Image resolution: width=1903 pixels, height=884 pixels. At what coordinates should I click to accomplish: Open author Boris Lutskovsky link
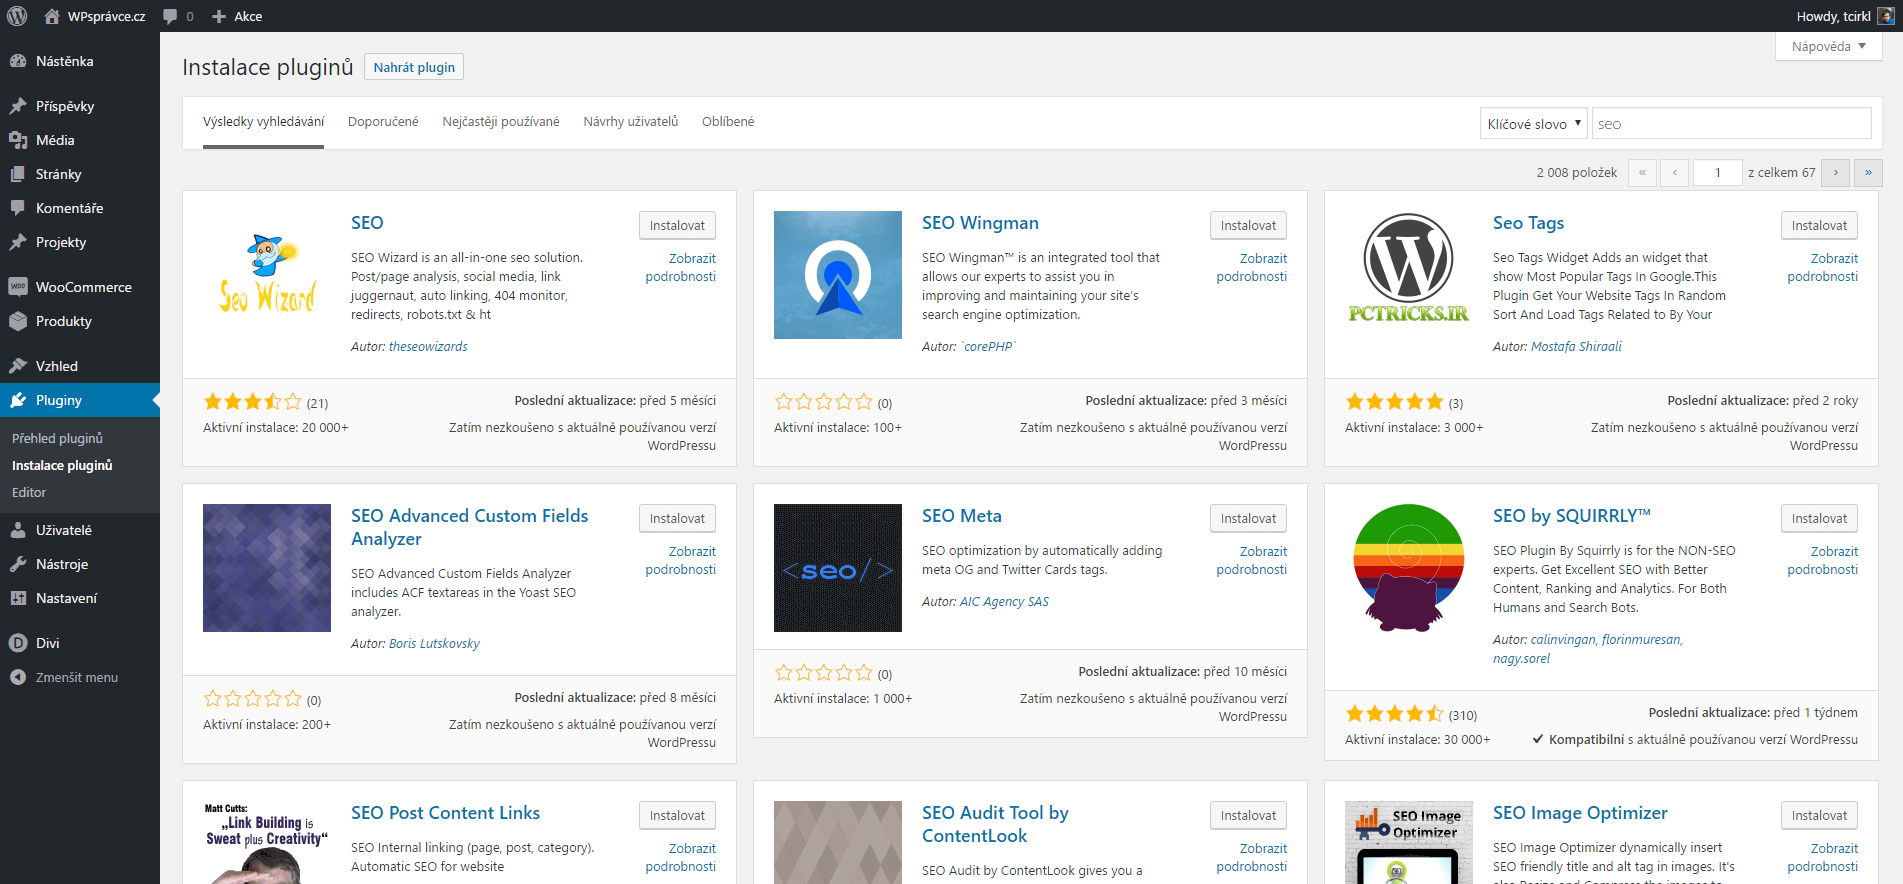(434, 644)
